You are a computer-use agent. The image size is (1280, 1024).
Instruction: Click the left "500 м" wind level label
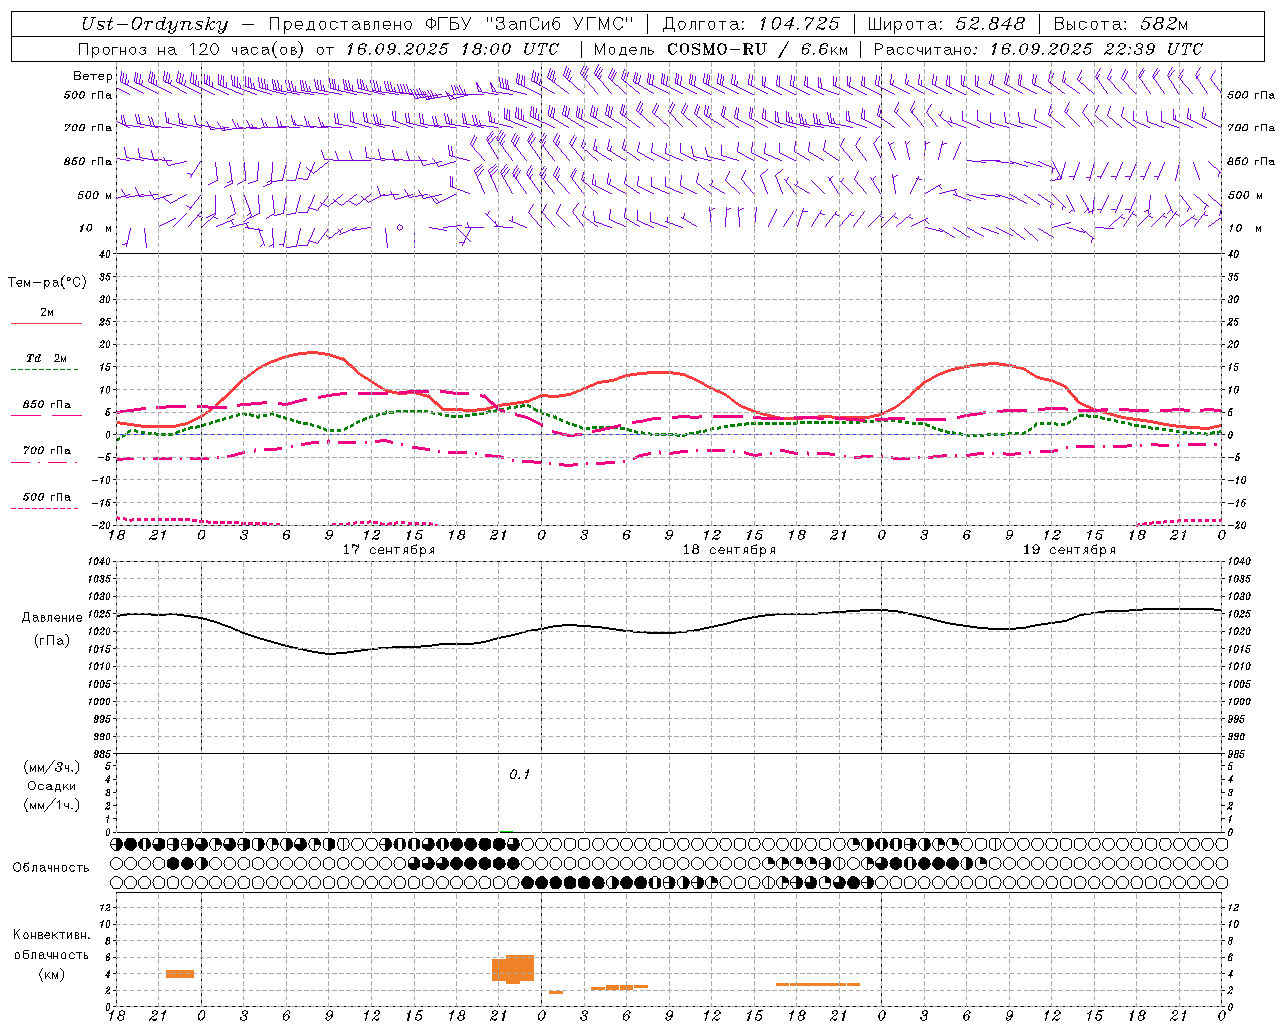(95, 195)
